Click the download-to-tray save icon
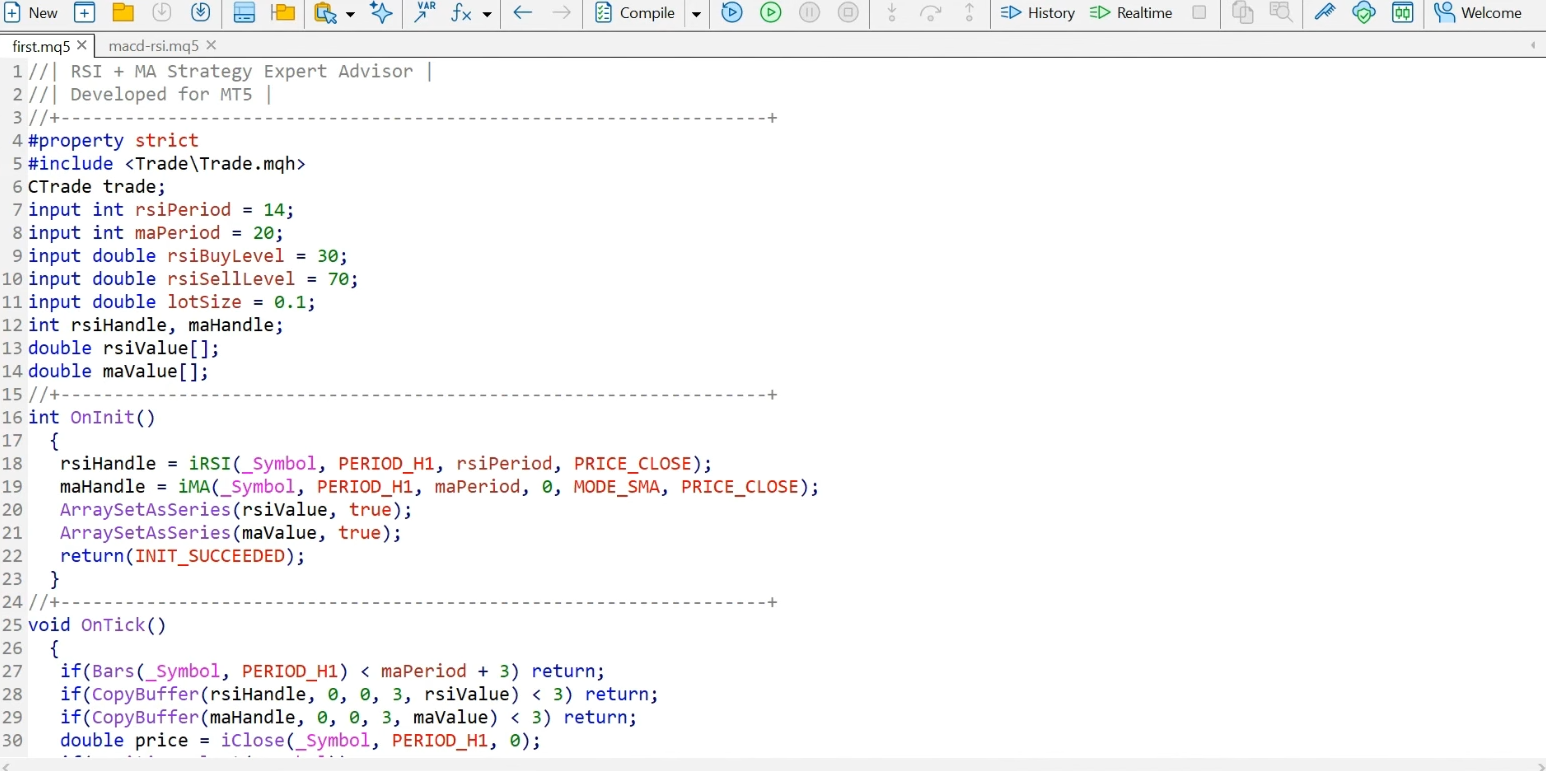Screen dimensions: 1546x771 (200, 13)
